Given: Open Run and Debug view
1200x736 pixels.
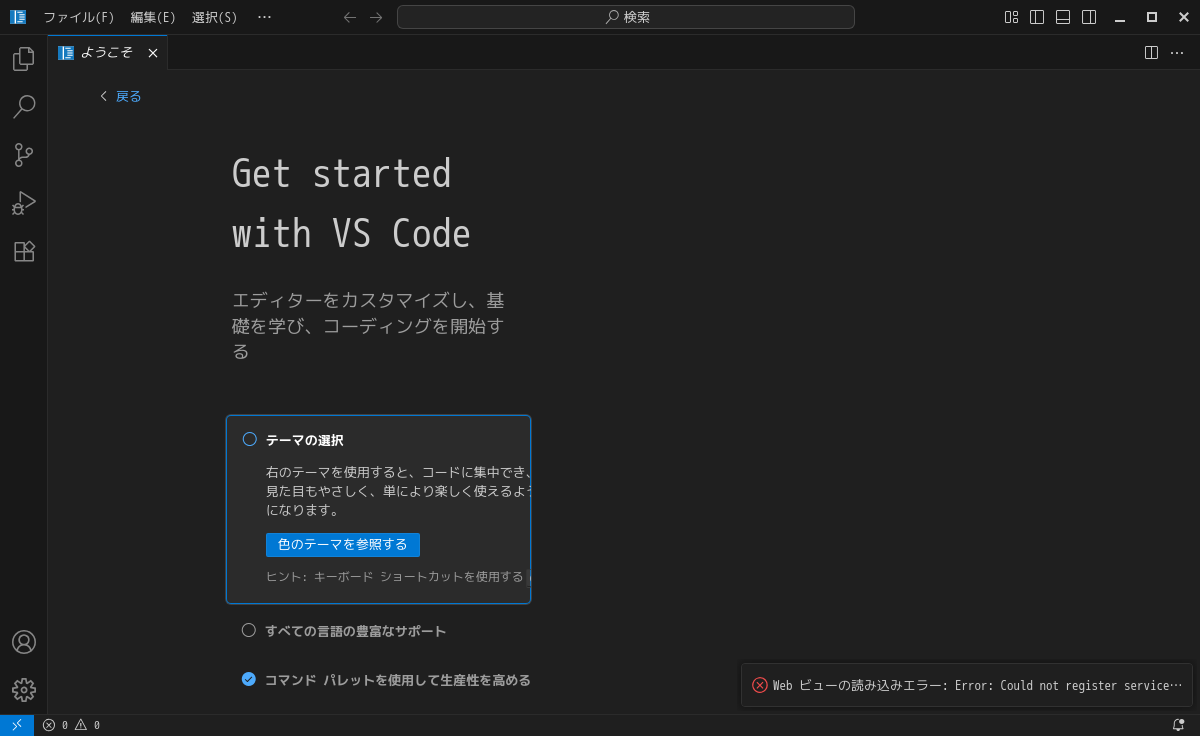Looking at the screenshot, I should click(x=24, y=203).
